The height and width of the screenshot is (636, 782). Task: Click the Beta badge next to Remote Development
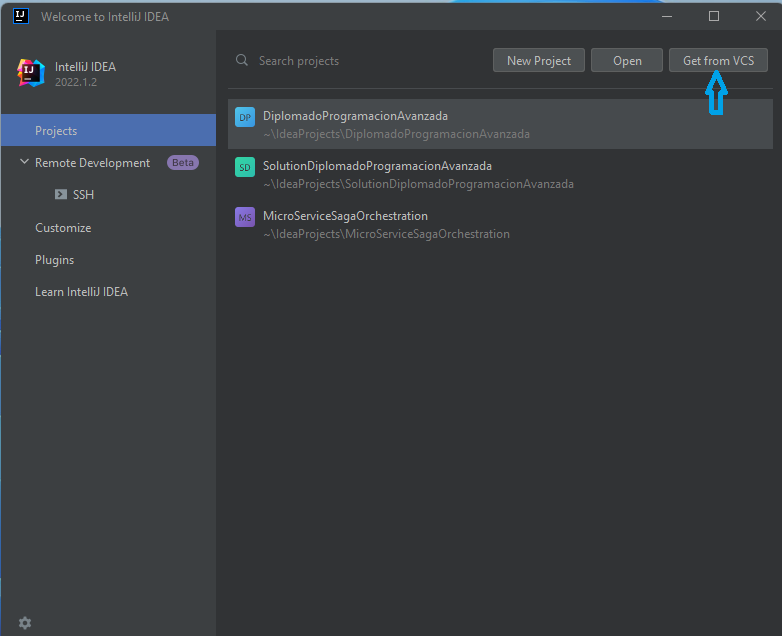coord(183,163)
